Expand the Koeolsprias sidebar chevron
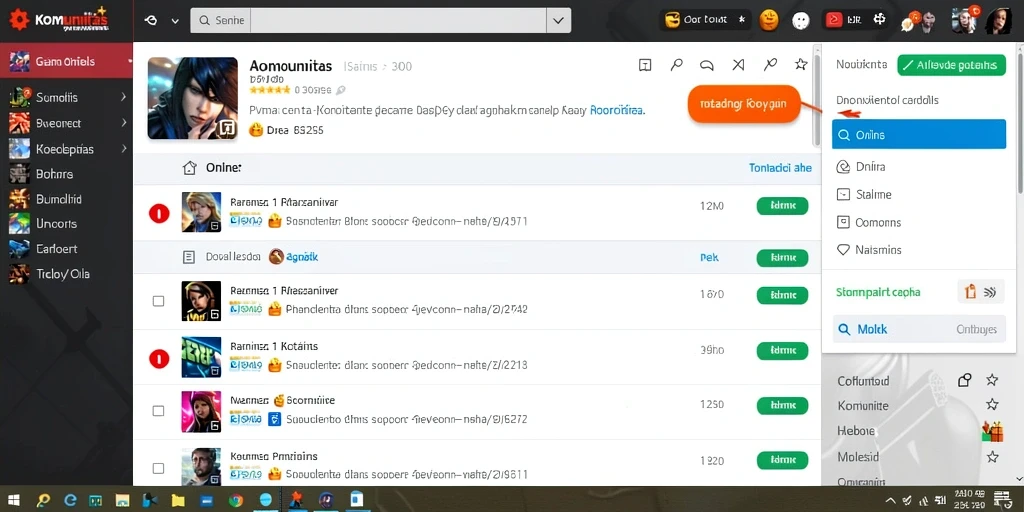The width and height of the screenshot is (1024, 512). 123,149
